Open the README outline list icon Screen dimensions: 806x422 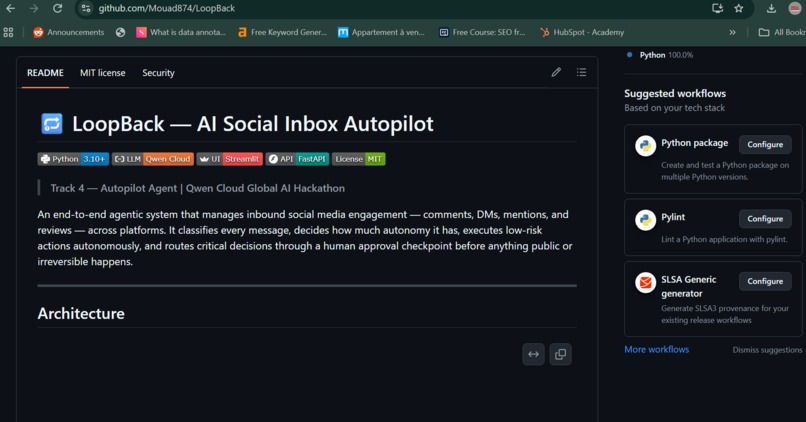coord(581,72)
